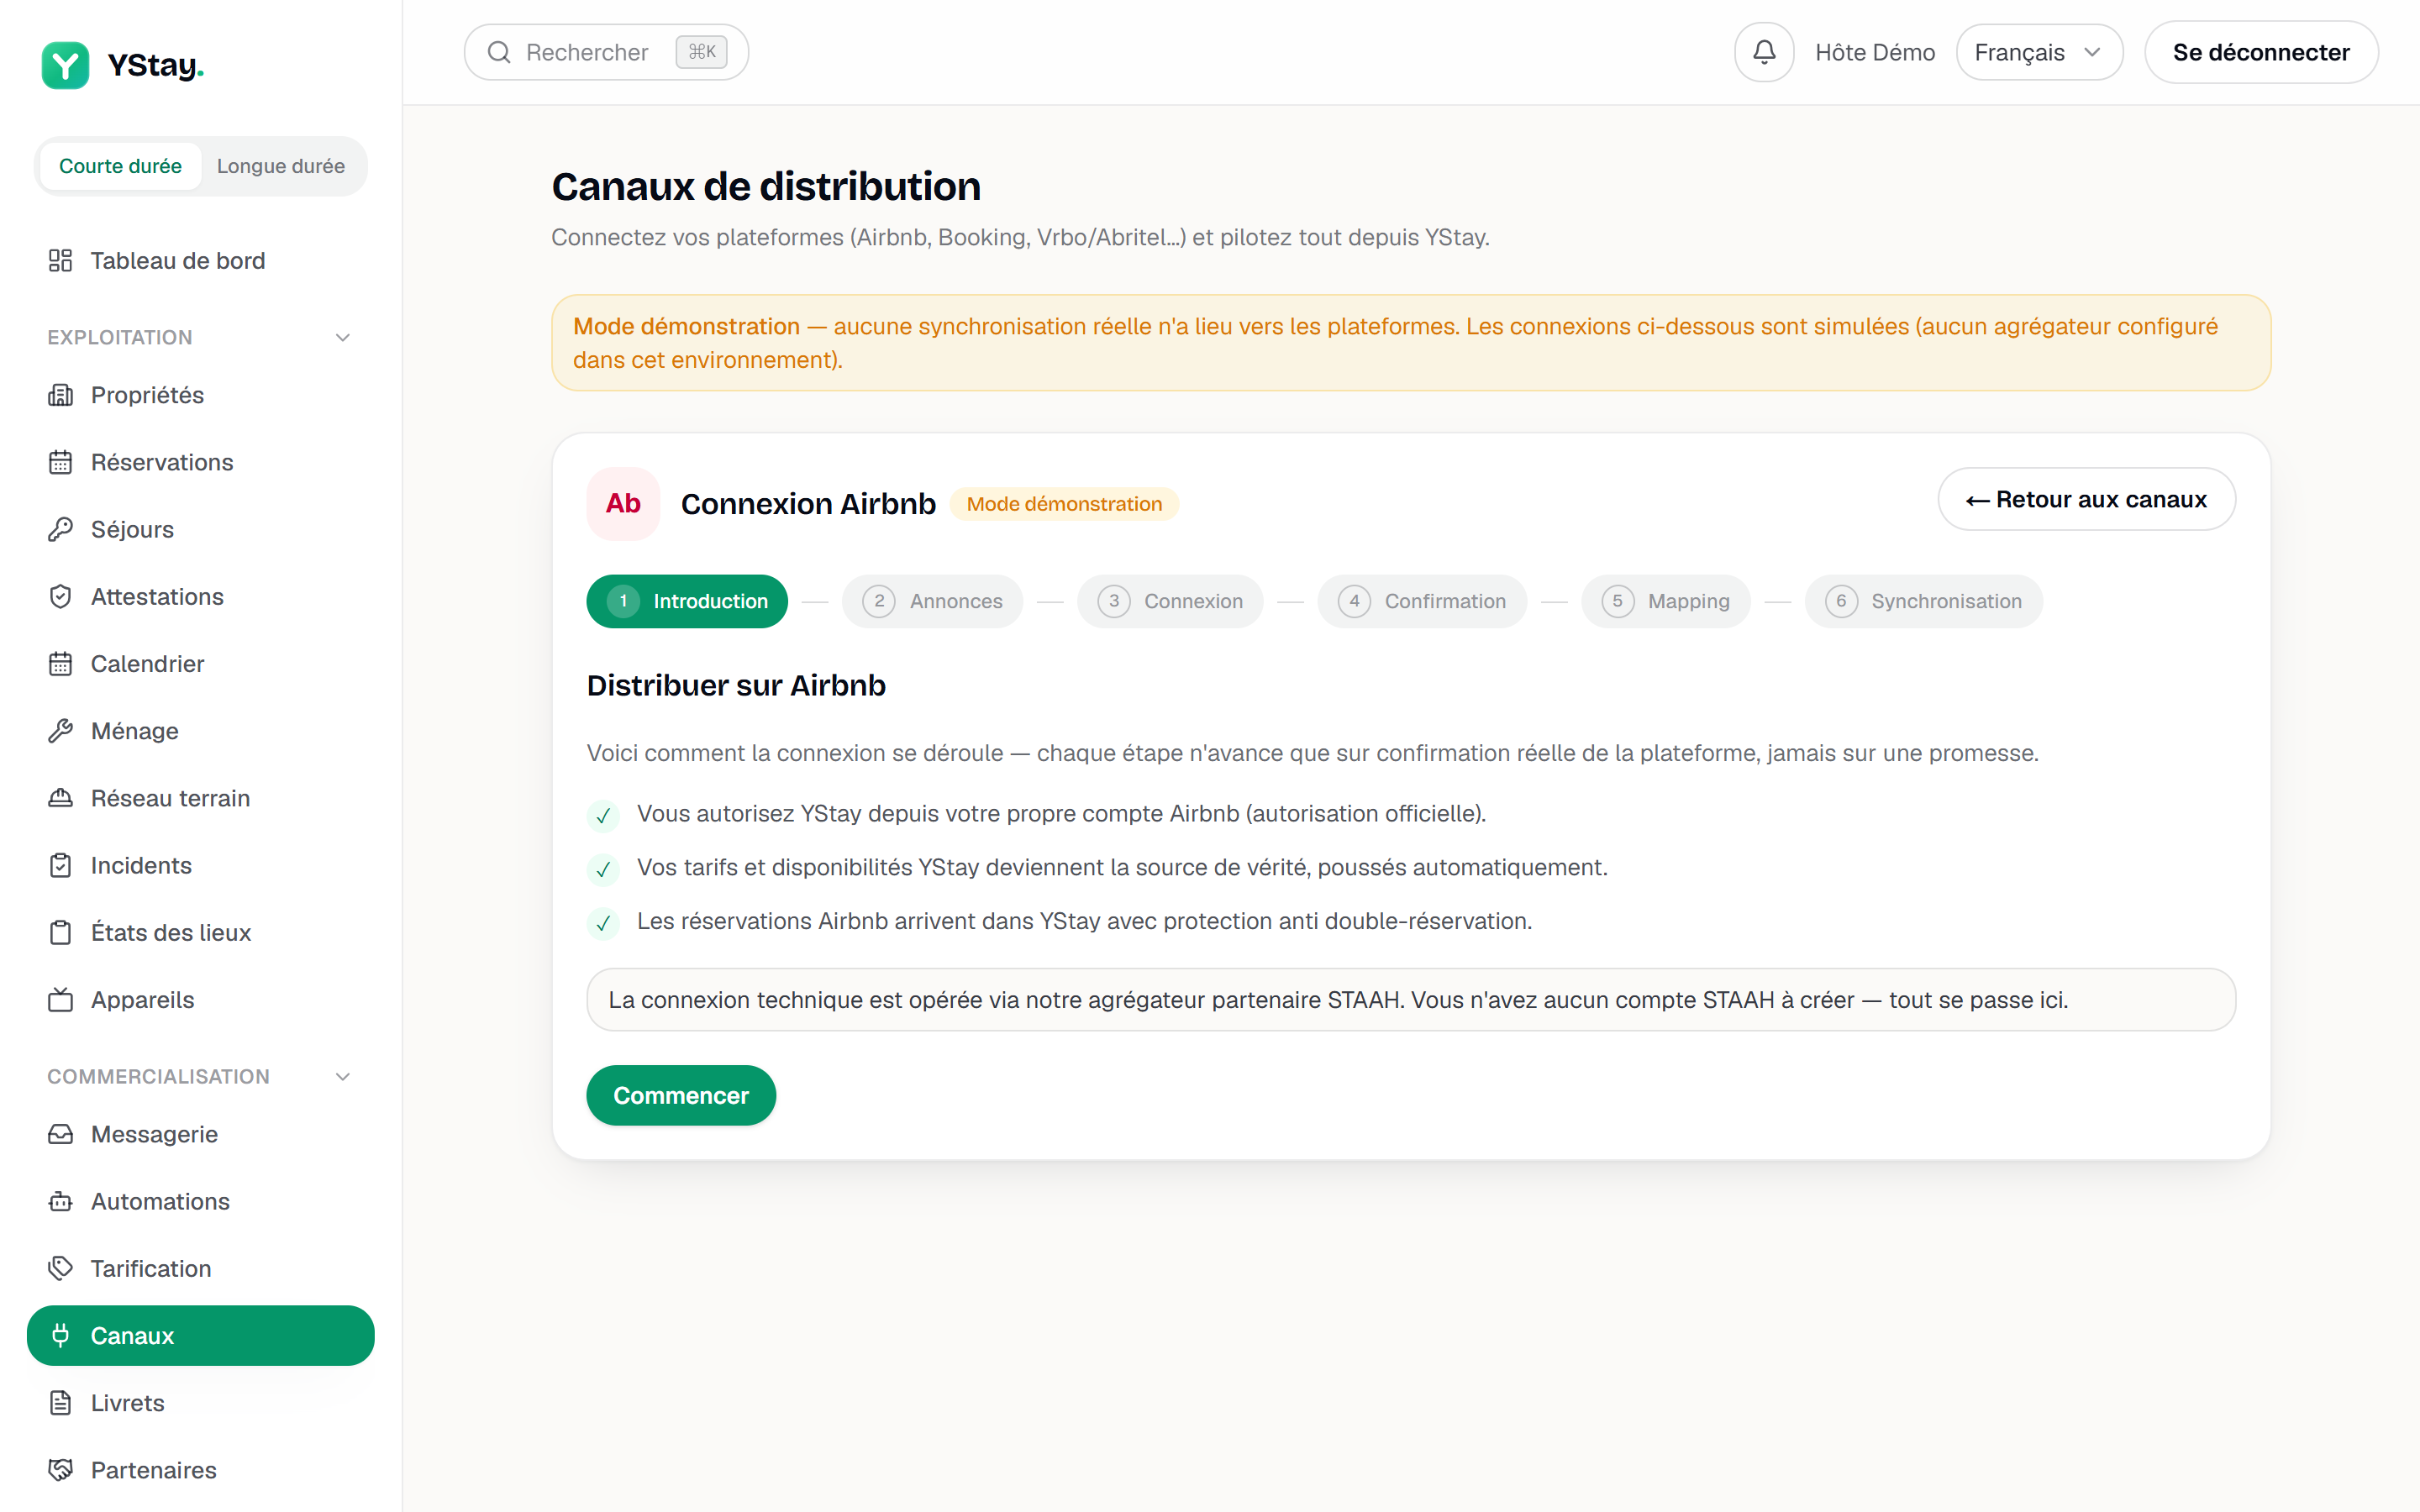2420x1512 pixels.
Task: Switch to Courte durée mode
Action: pyautogui.click(x=120, y=166)
